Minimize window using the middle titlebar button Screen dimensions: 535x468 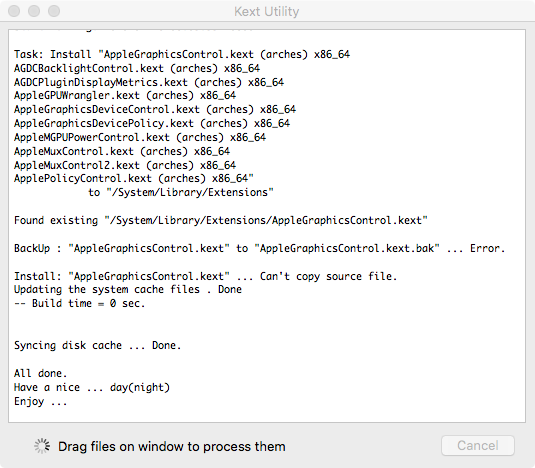pyautogui.click(x=34, y=11)
